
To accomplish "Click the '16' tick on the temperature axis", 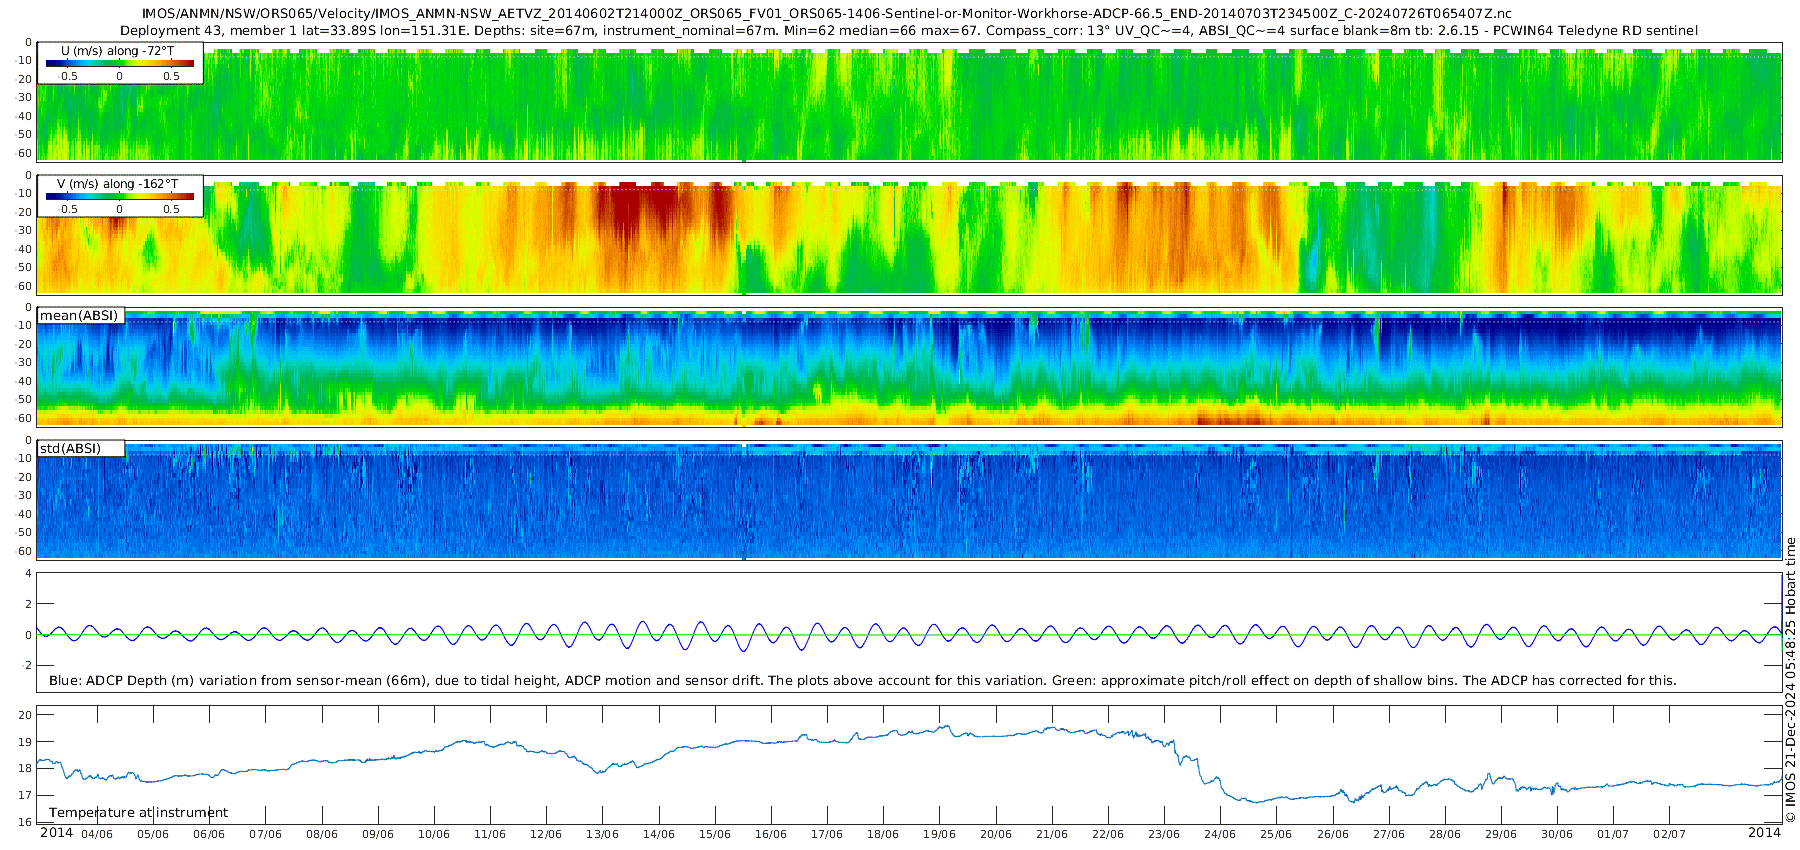I will [26, 823].
